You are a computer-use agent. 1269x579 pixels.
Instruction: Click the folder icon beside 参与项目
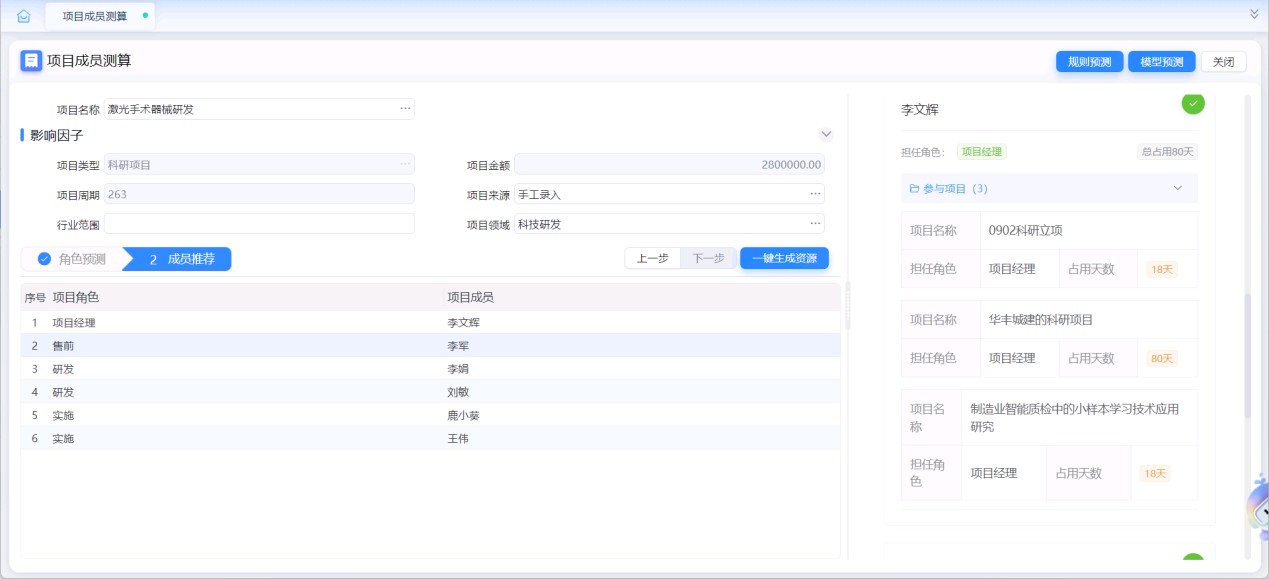(914, 188)
